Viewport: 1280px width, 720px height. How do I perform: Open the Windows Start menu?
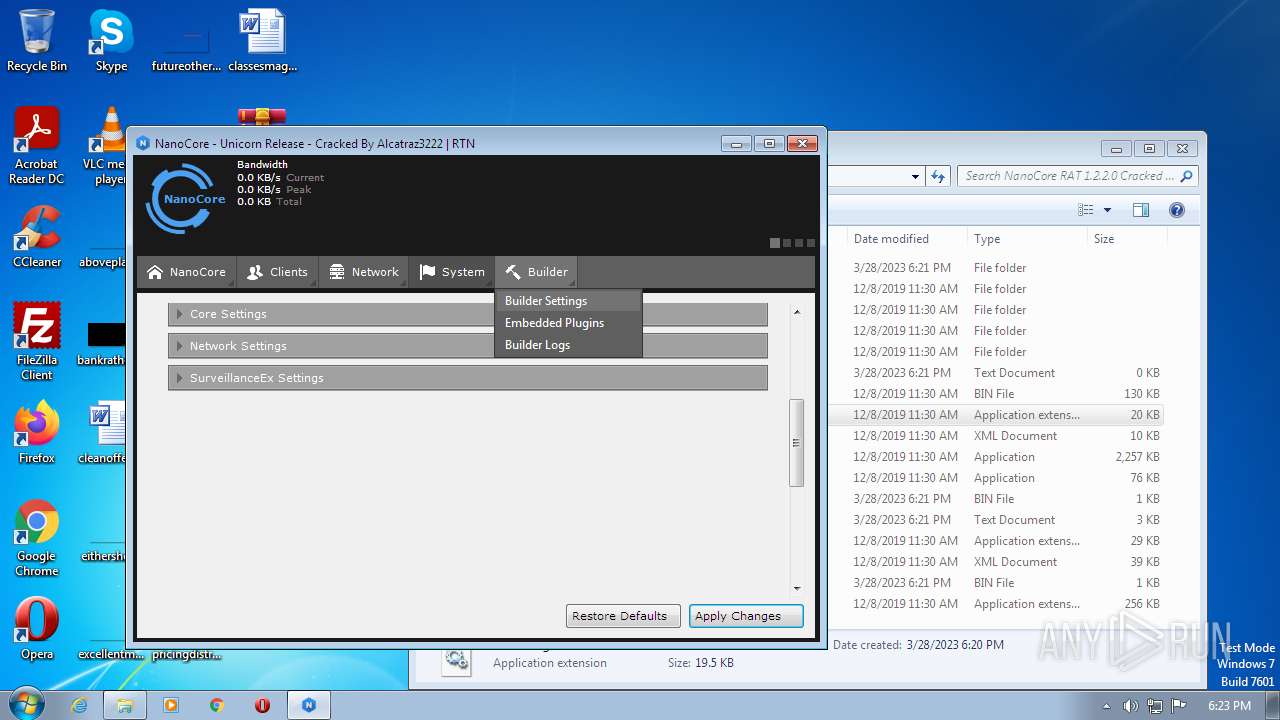pyautogui.click(x=27, y=704)
